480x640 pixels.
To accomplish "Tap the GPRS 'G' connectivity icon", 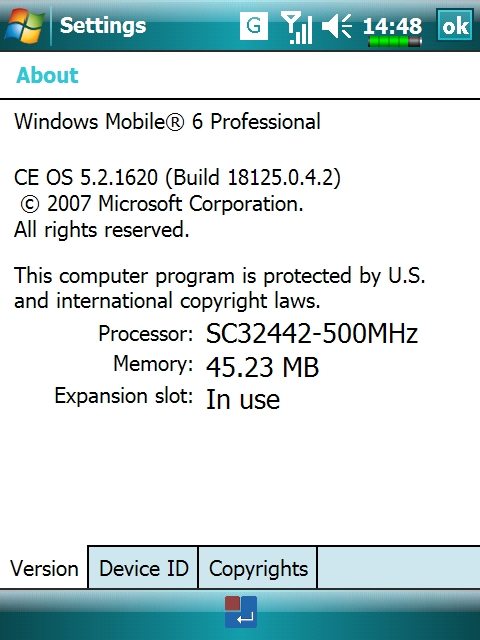I will 253,26.
